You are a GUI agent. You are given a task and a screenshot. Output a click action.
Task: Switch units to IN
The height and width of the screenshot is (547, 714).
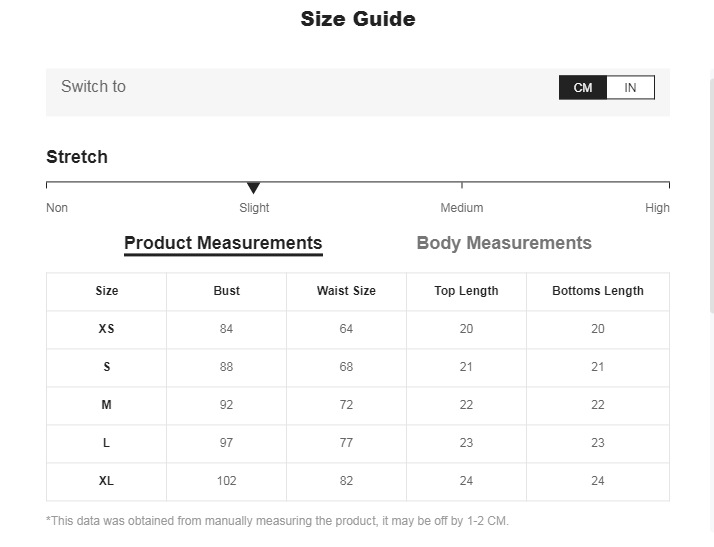coord(630,88)
